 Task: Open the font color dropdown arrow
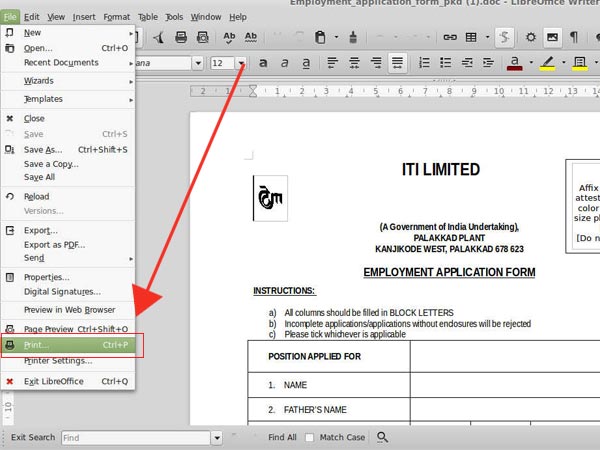(x=531, y=62)
